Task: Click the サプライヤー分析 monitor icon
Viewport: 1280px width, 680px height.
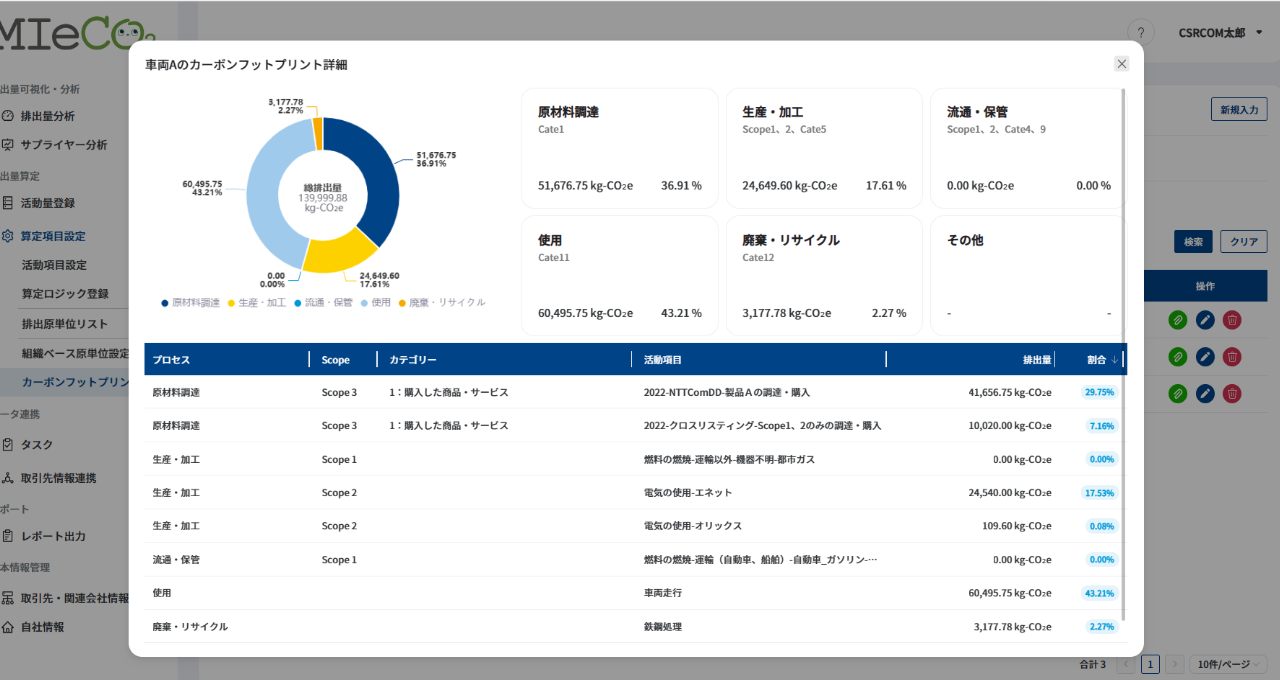Action: click(7, 145)
